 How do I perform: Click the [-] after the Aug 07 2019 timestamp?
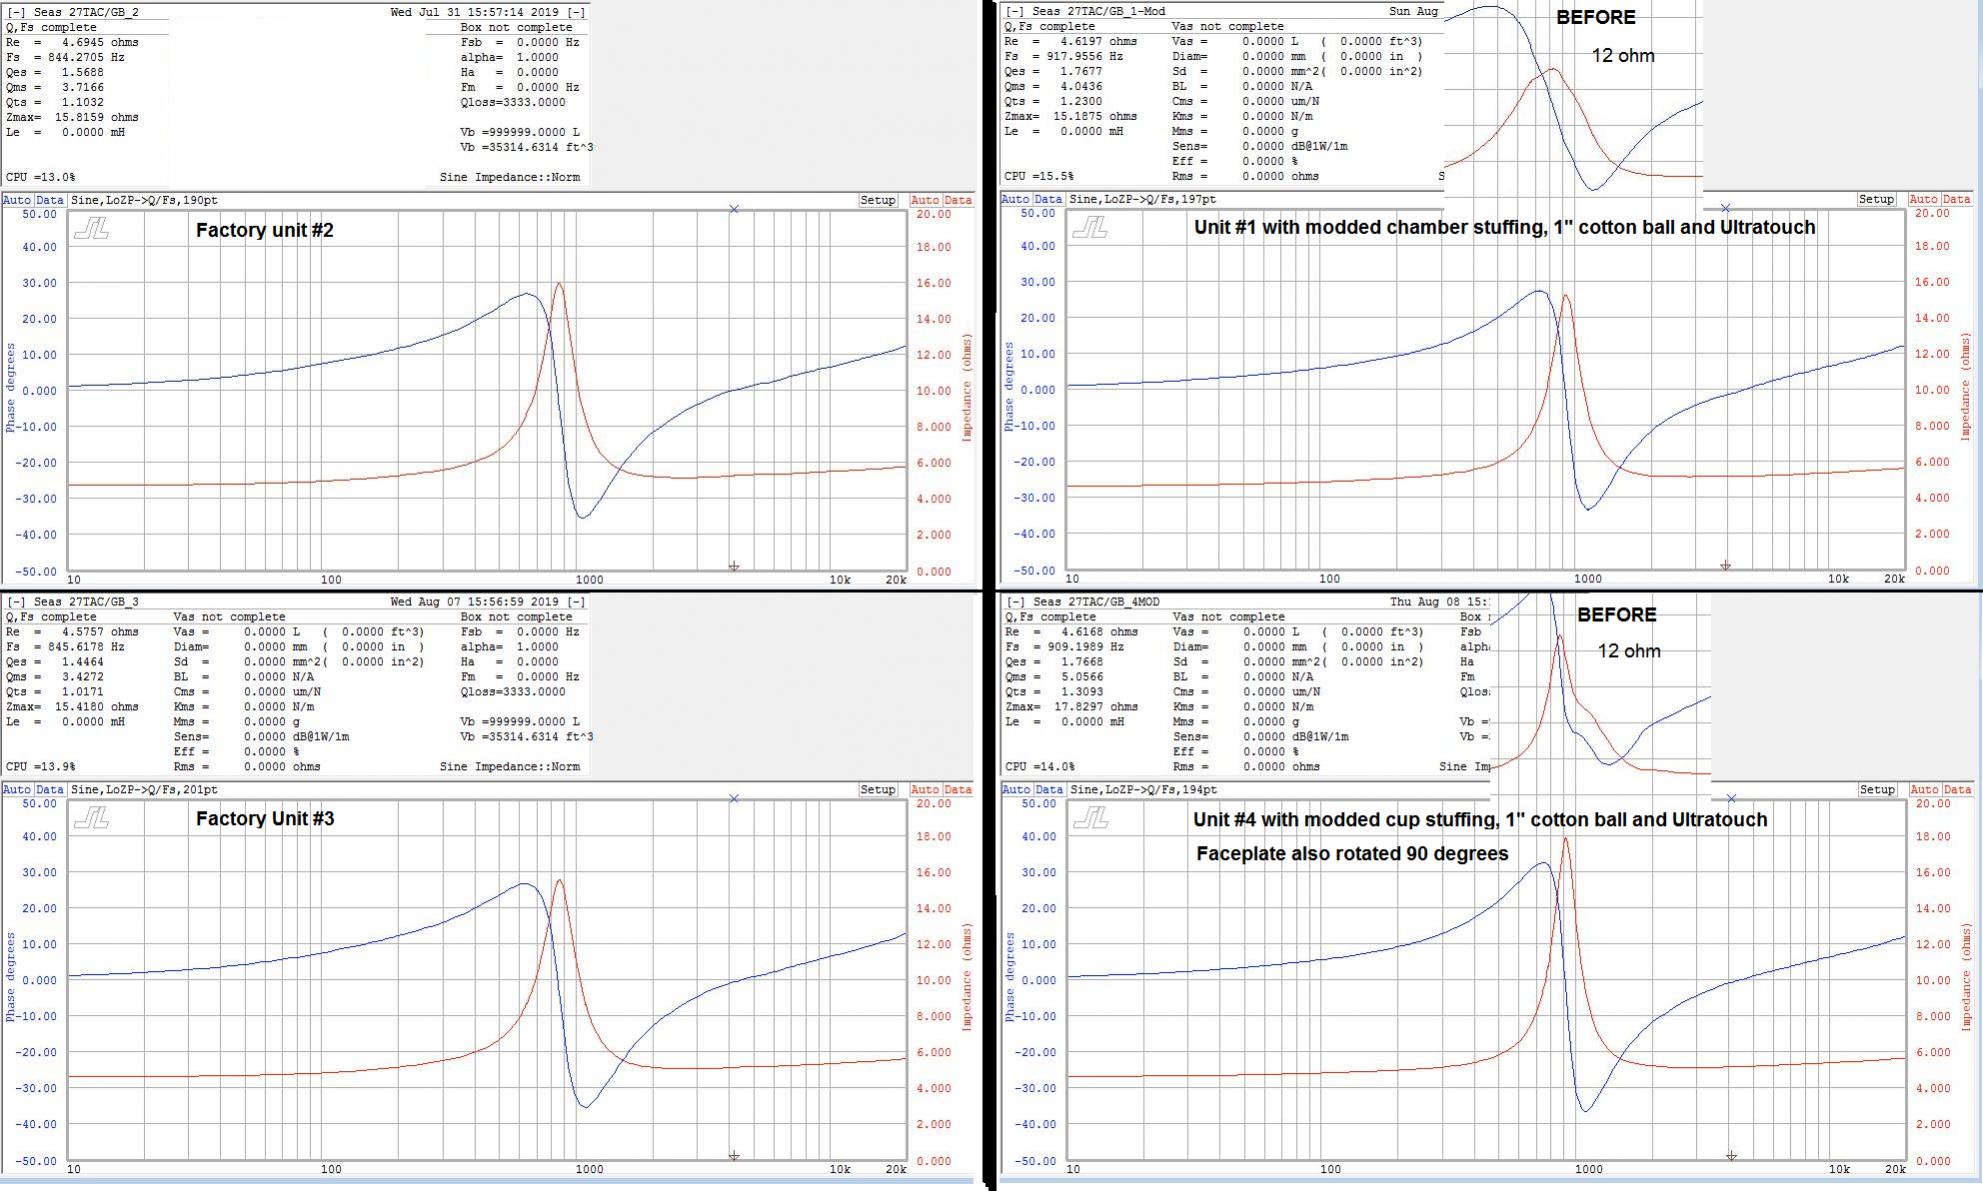coord(576,602)
